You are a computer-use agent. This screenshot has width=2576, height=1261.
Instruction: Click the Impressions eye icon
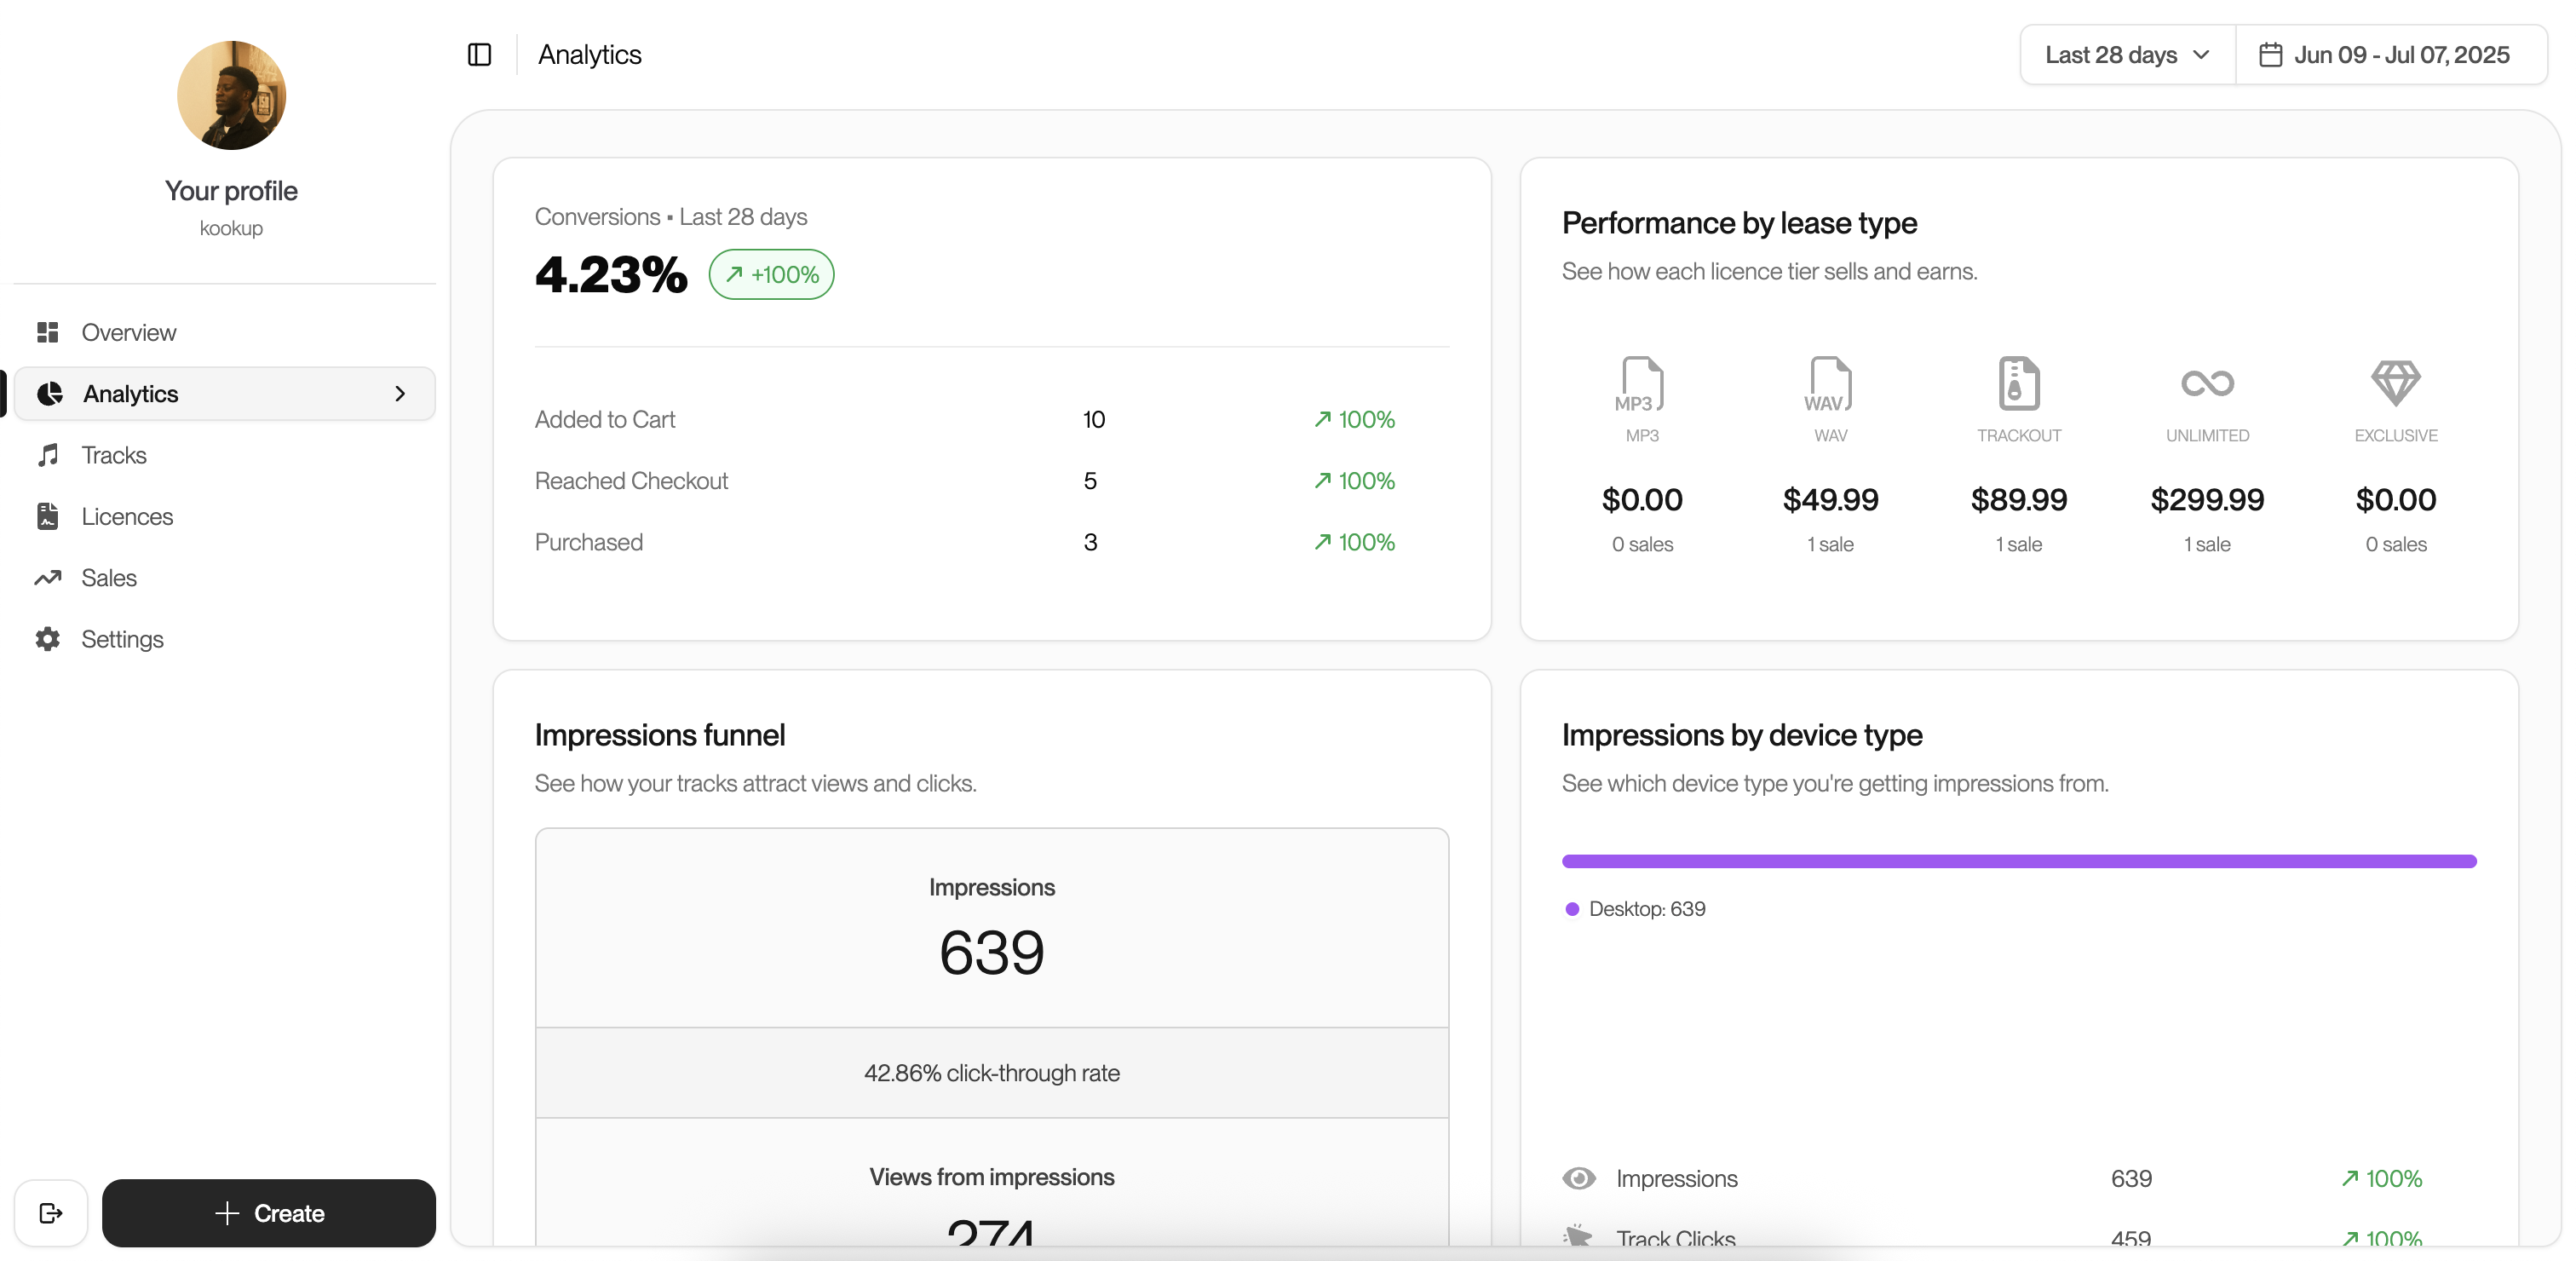(1579, 1178)
